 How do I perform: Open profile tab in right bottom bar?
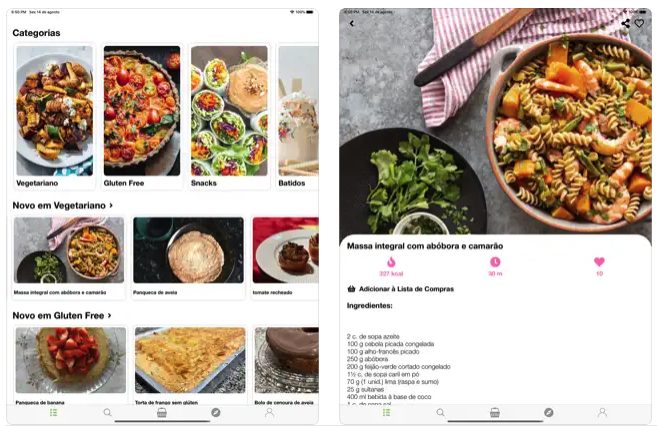[602, 413]
